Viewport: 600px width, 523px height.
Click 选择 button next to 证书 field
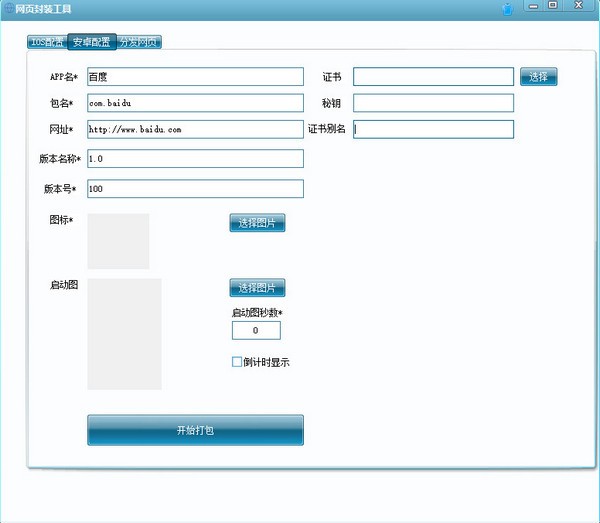point(538,77)
